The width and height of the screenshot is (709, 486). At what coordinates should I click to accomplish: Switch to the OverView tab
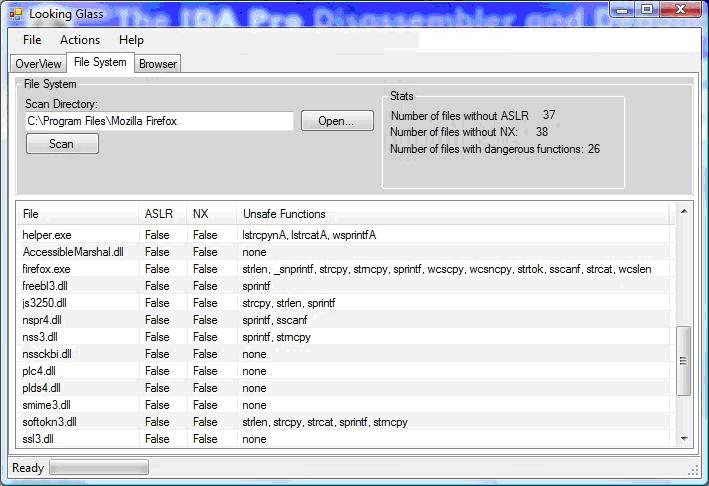coord(38,64)
